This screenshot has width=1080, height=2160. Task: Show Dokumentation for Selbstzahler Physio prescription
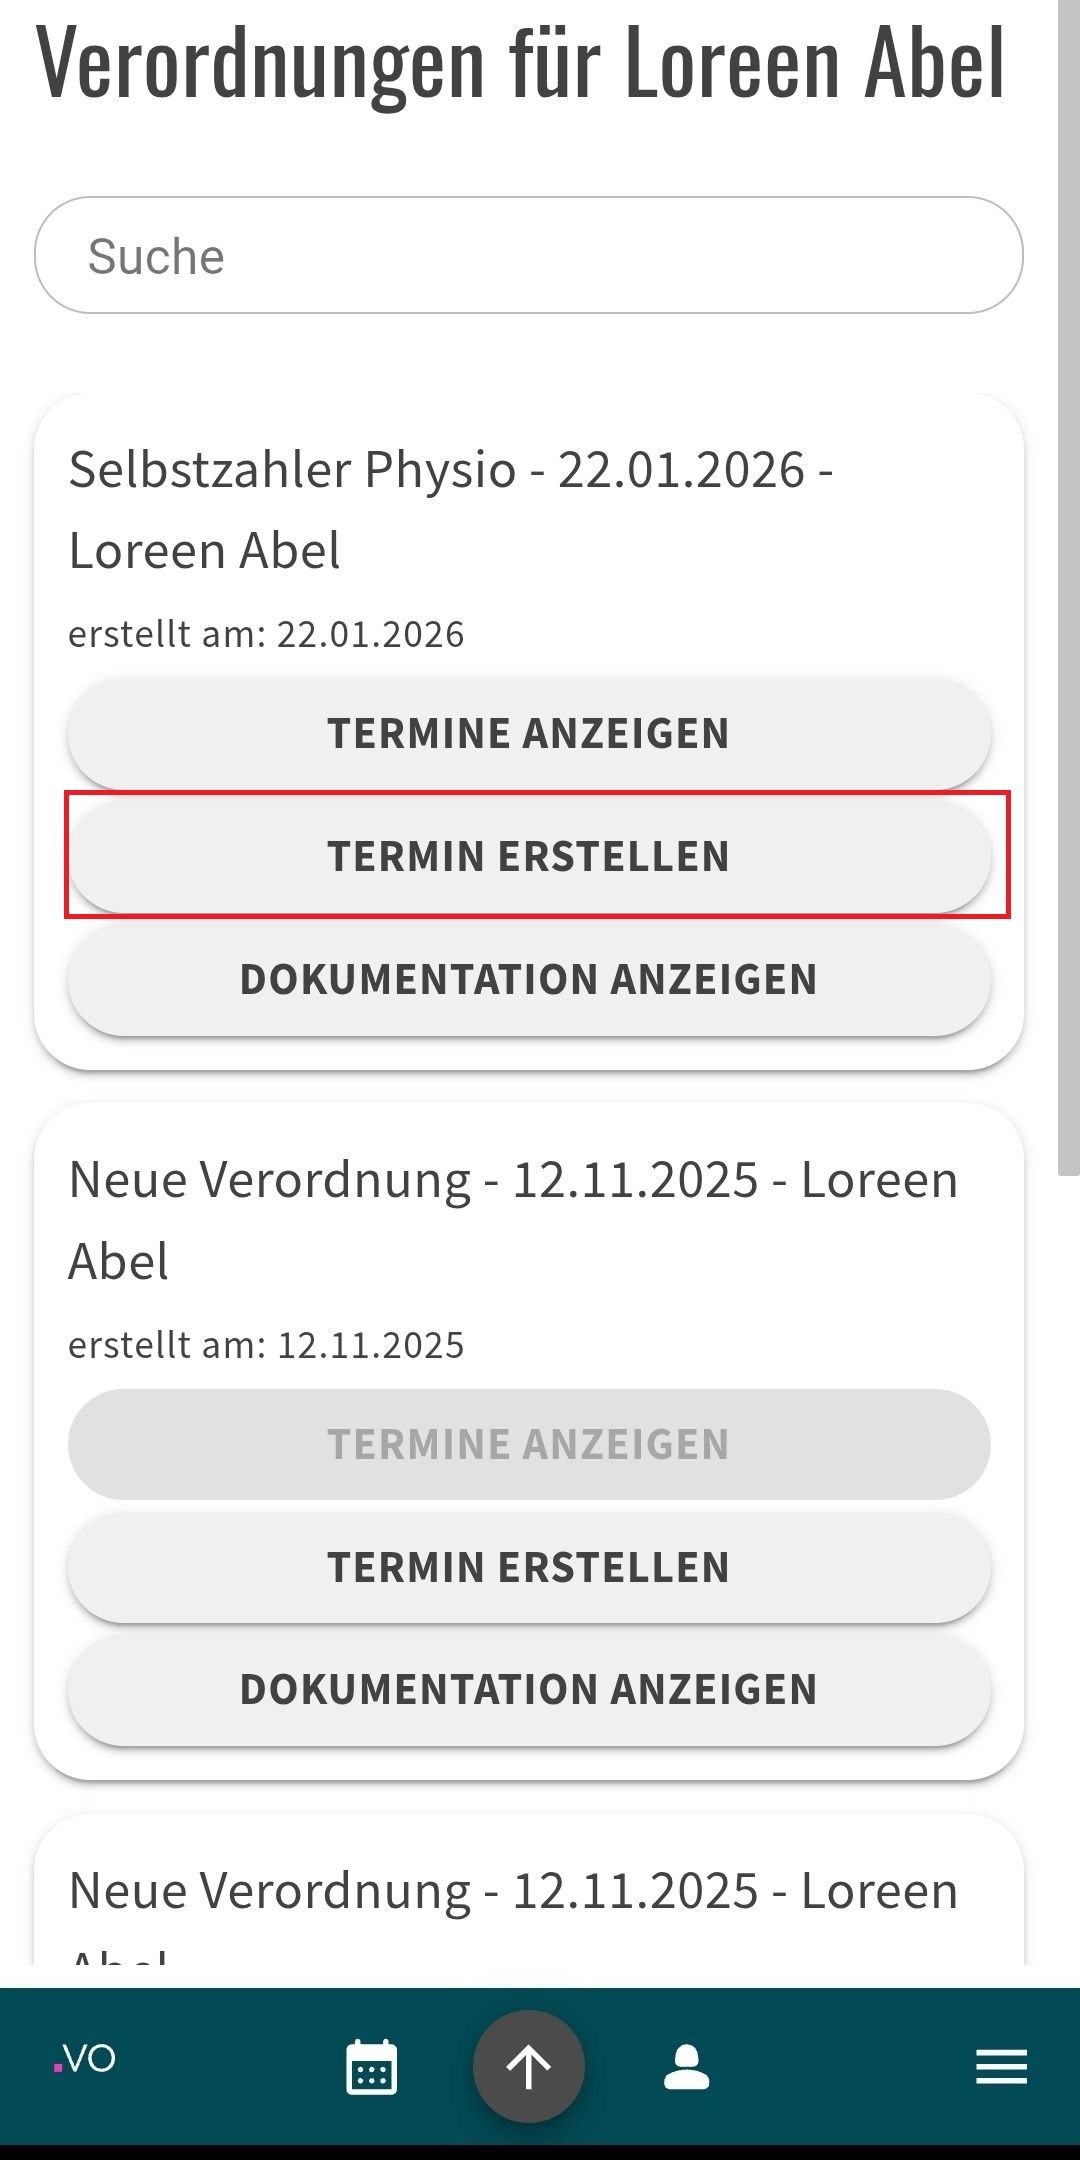click(x=528, y=980)
